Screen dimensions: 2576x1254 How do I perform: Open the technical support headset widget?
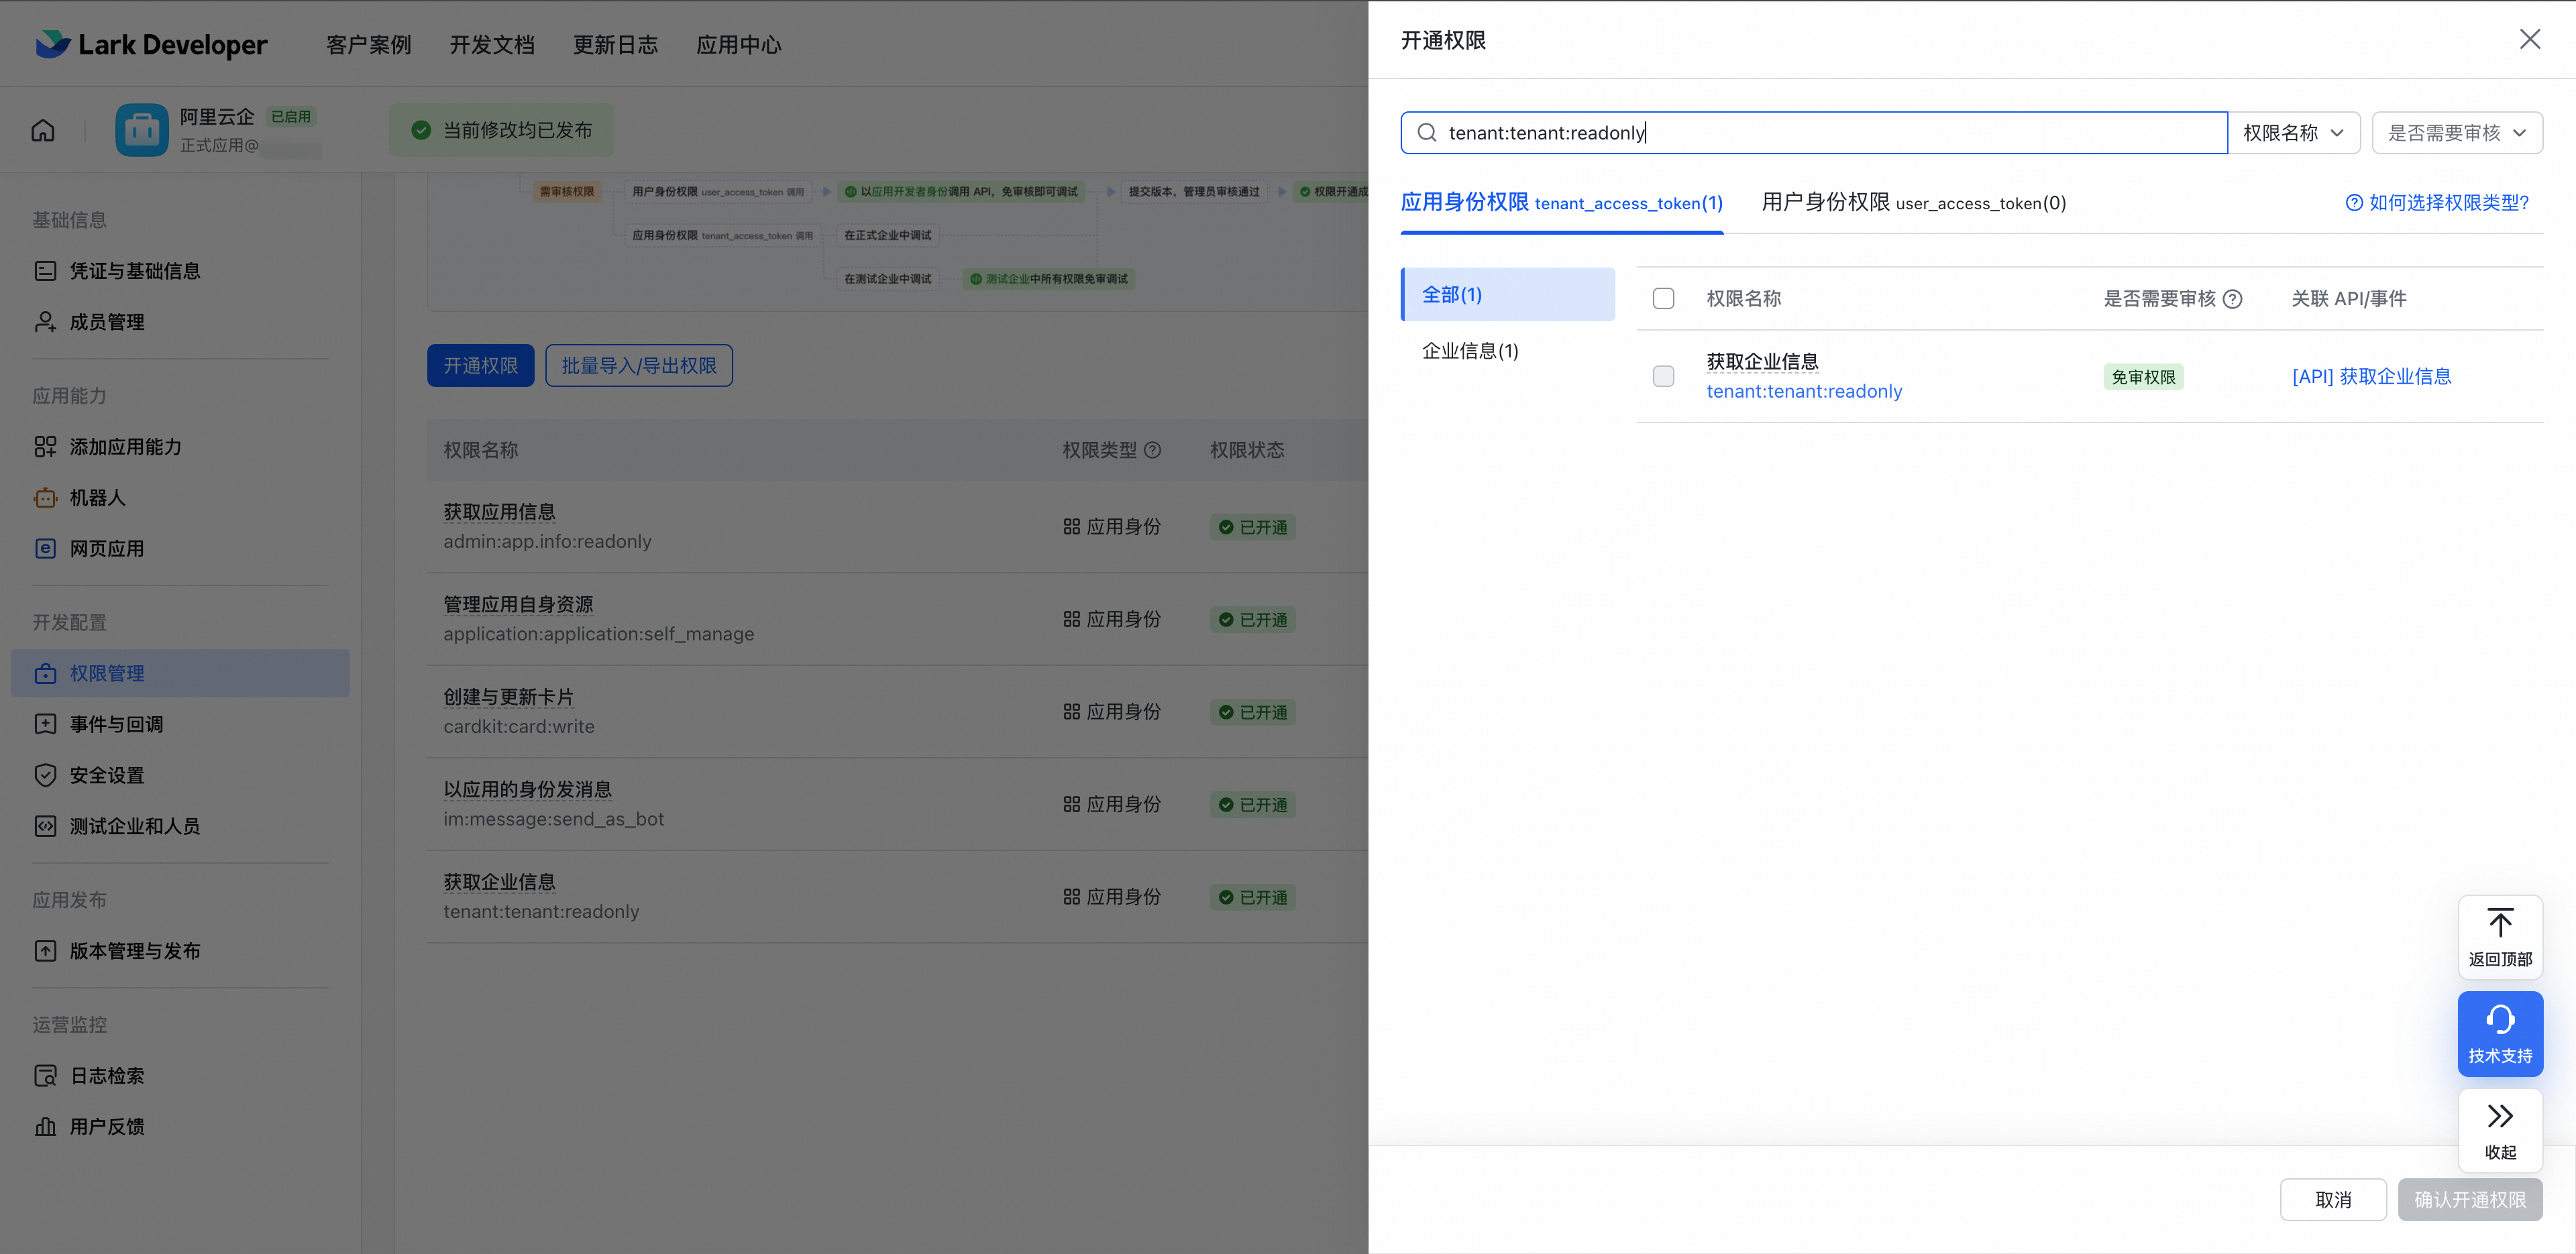click(x=2500, y=1033)
